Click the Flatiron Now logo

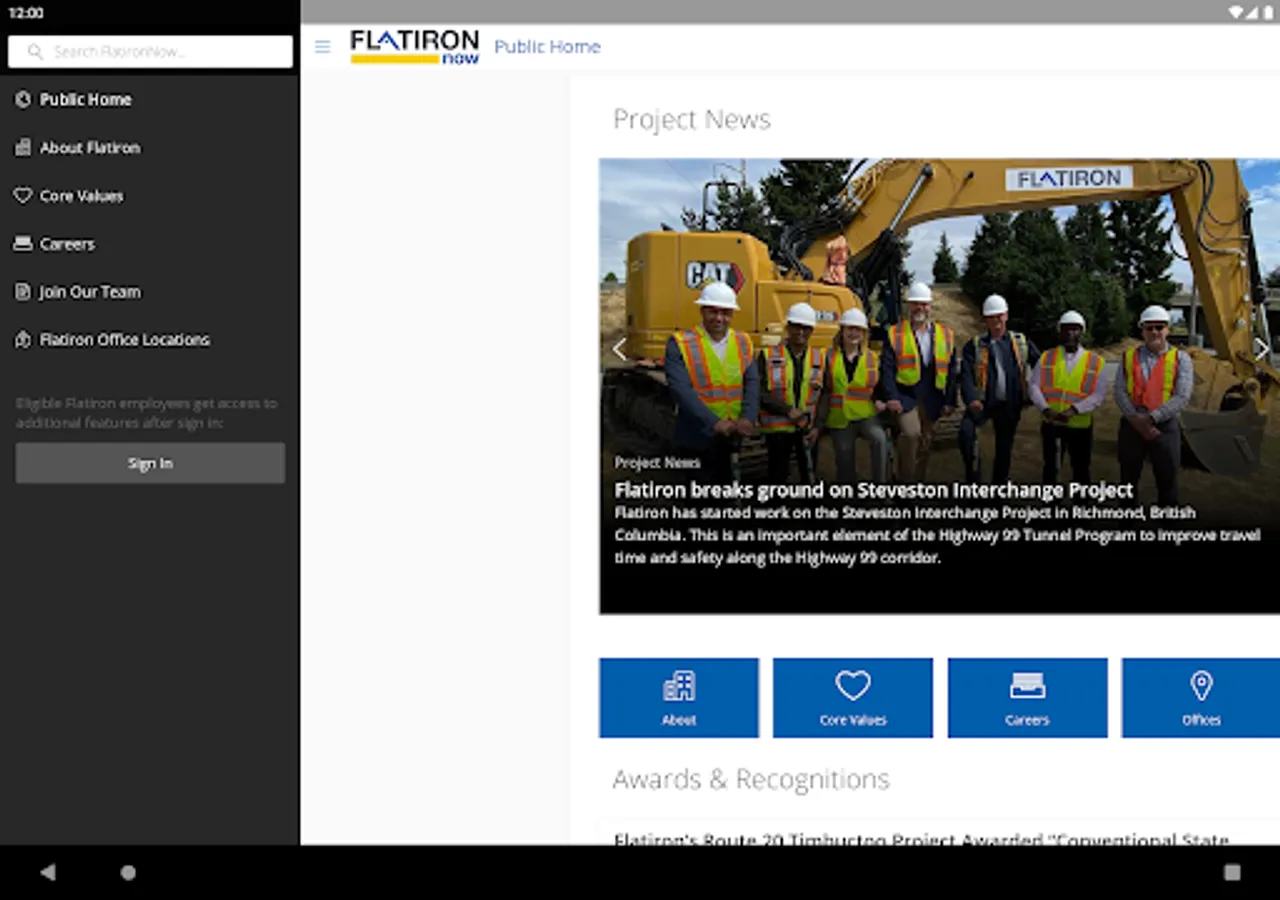tap(414, 47)
